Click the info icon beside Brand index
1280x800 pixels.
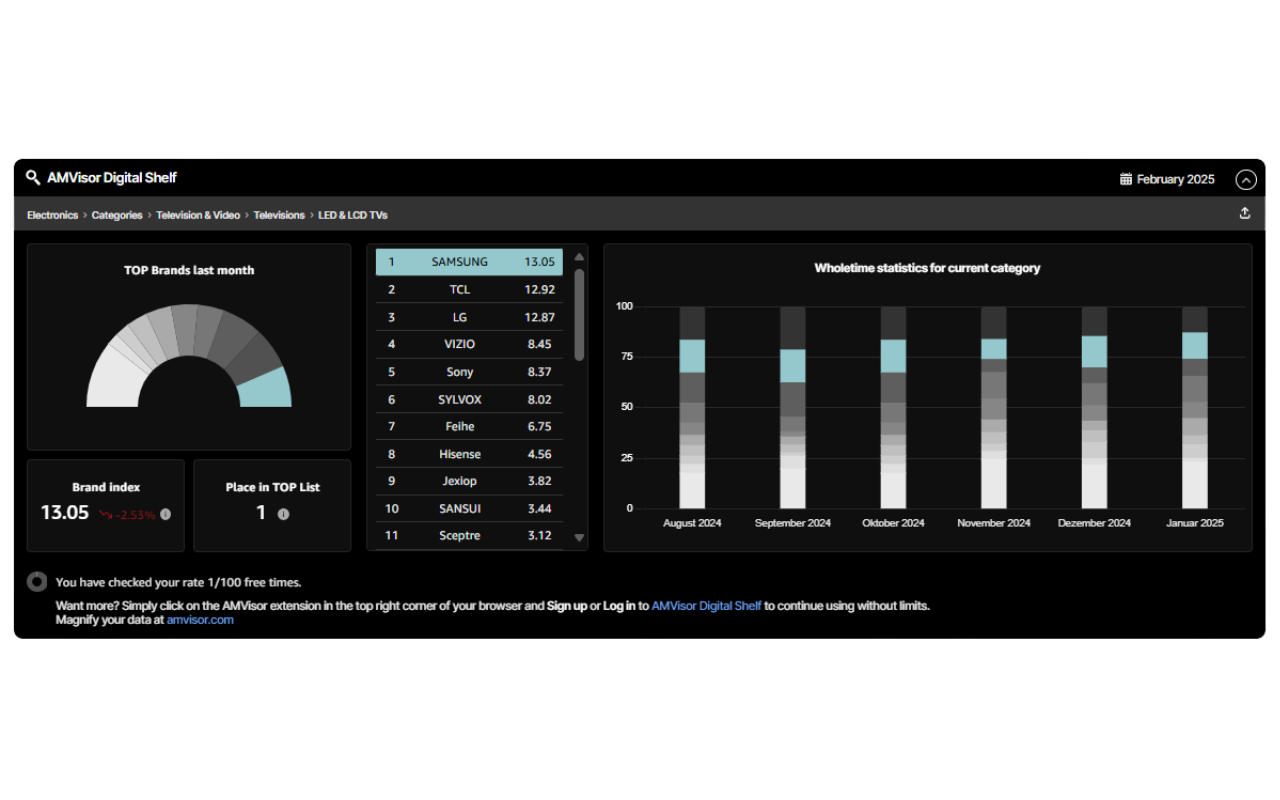point(166,514)
